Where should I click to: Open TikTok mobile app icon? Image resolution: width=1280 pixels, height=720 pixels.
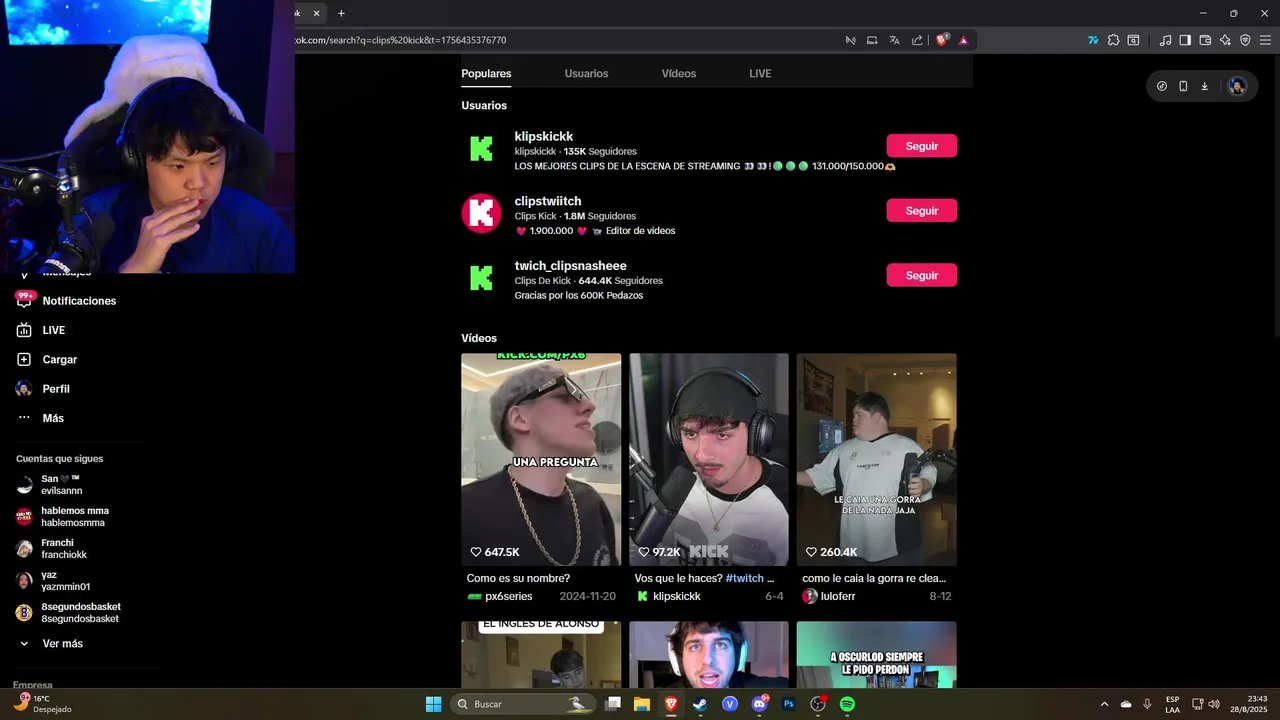pyautogui.click(x=1183, y=86)
